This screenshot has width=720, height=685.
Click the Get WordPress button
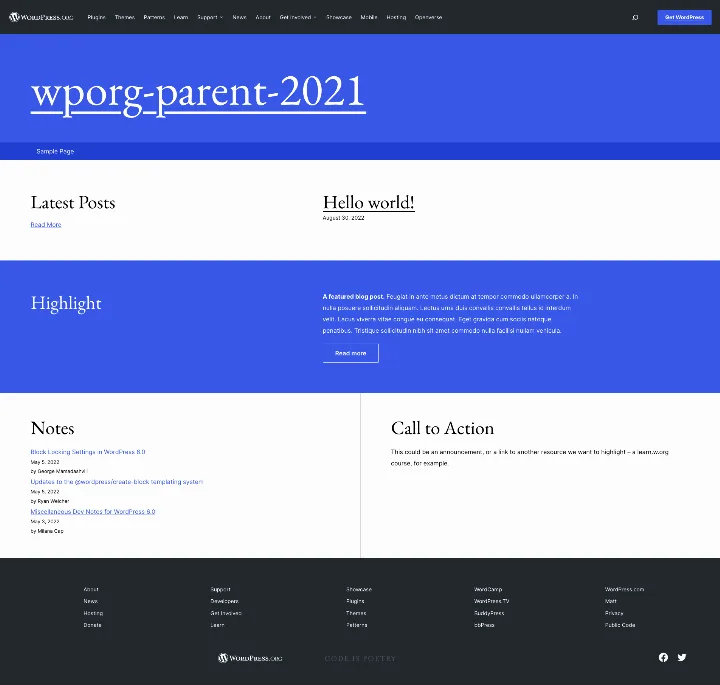click(684, 17)
